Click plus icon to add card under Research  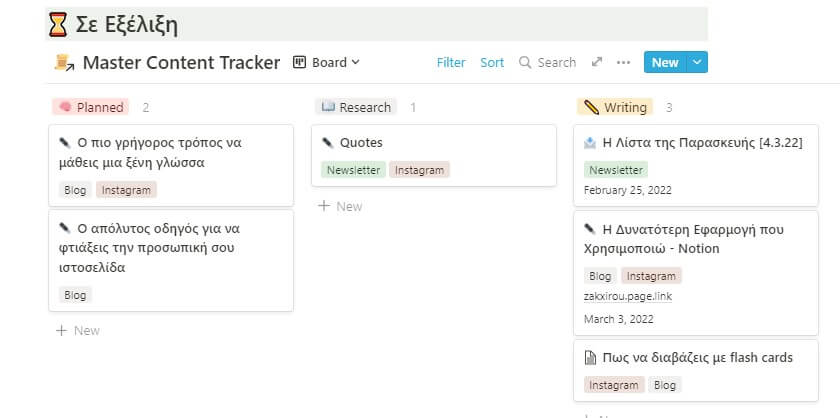pyautogui.click(x=324, y=206)
